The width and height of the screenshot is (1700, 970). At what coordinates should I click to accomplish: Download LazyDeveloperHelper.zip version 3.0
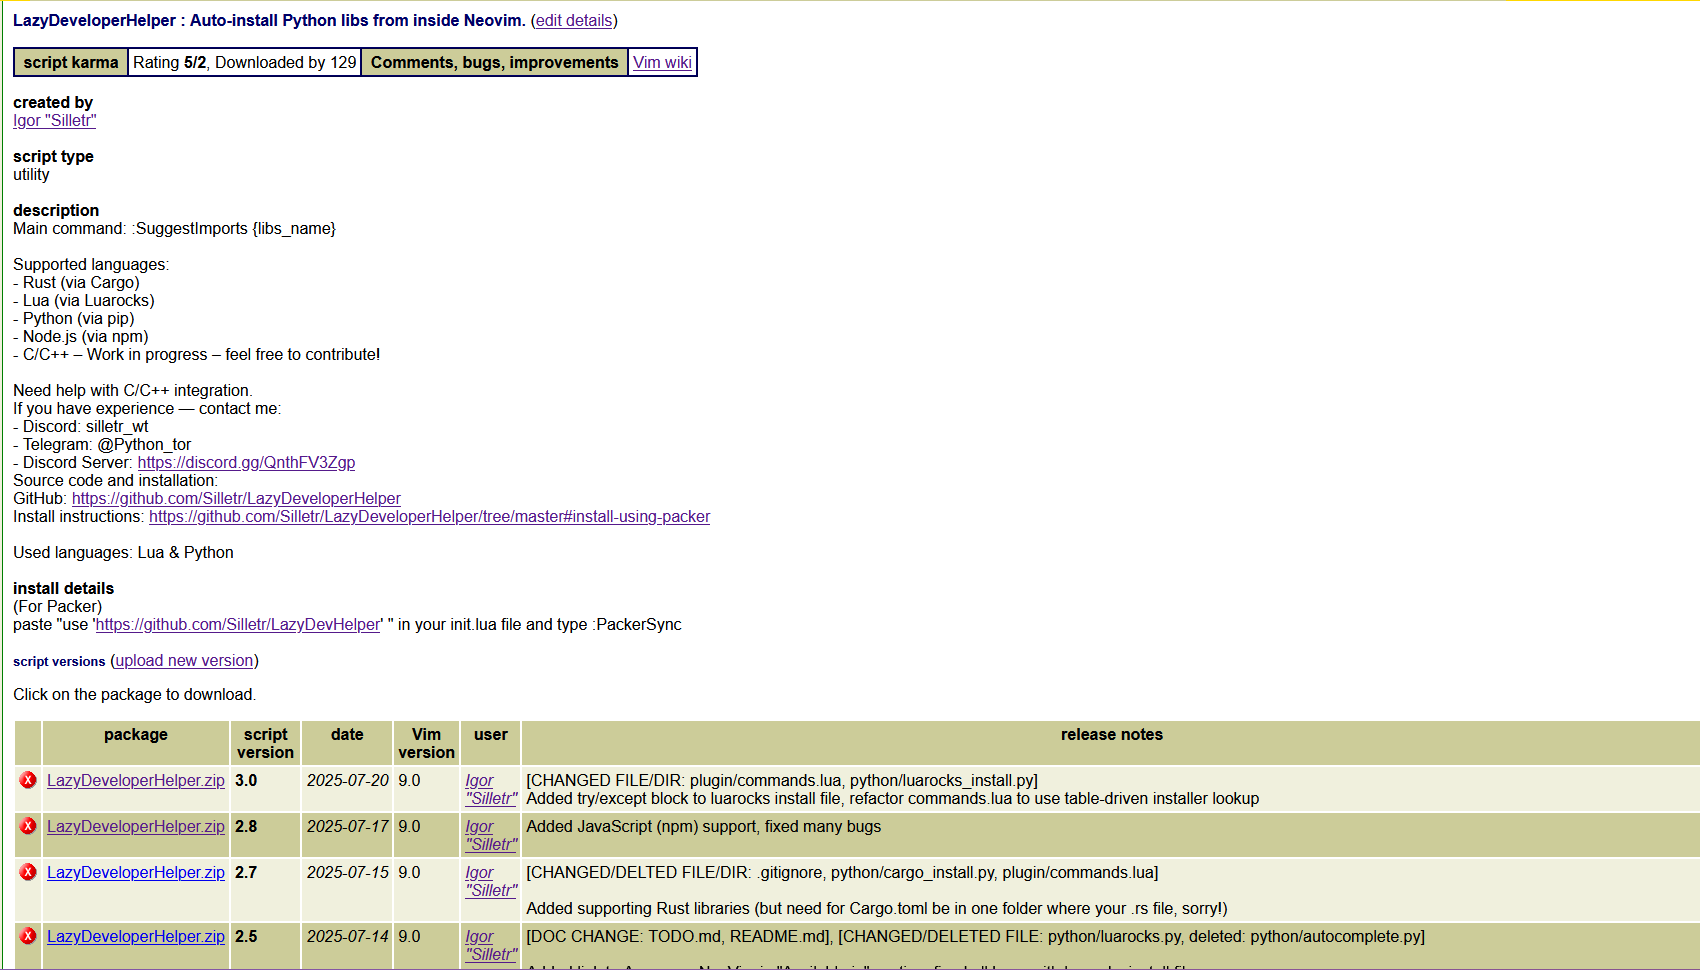pyautogui.click(x=136, y=780)
